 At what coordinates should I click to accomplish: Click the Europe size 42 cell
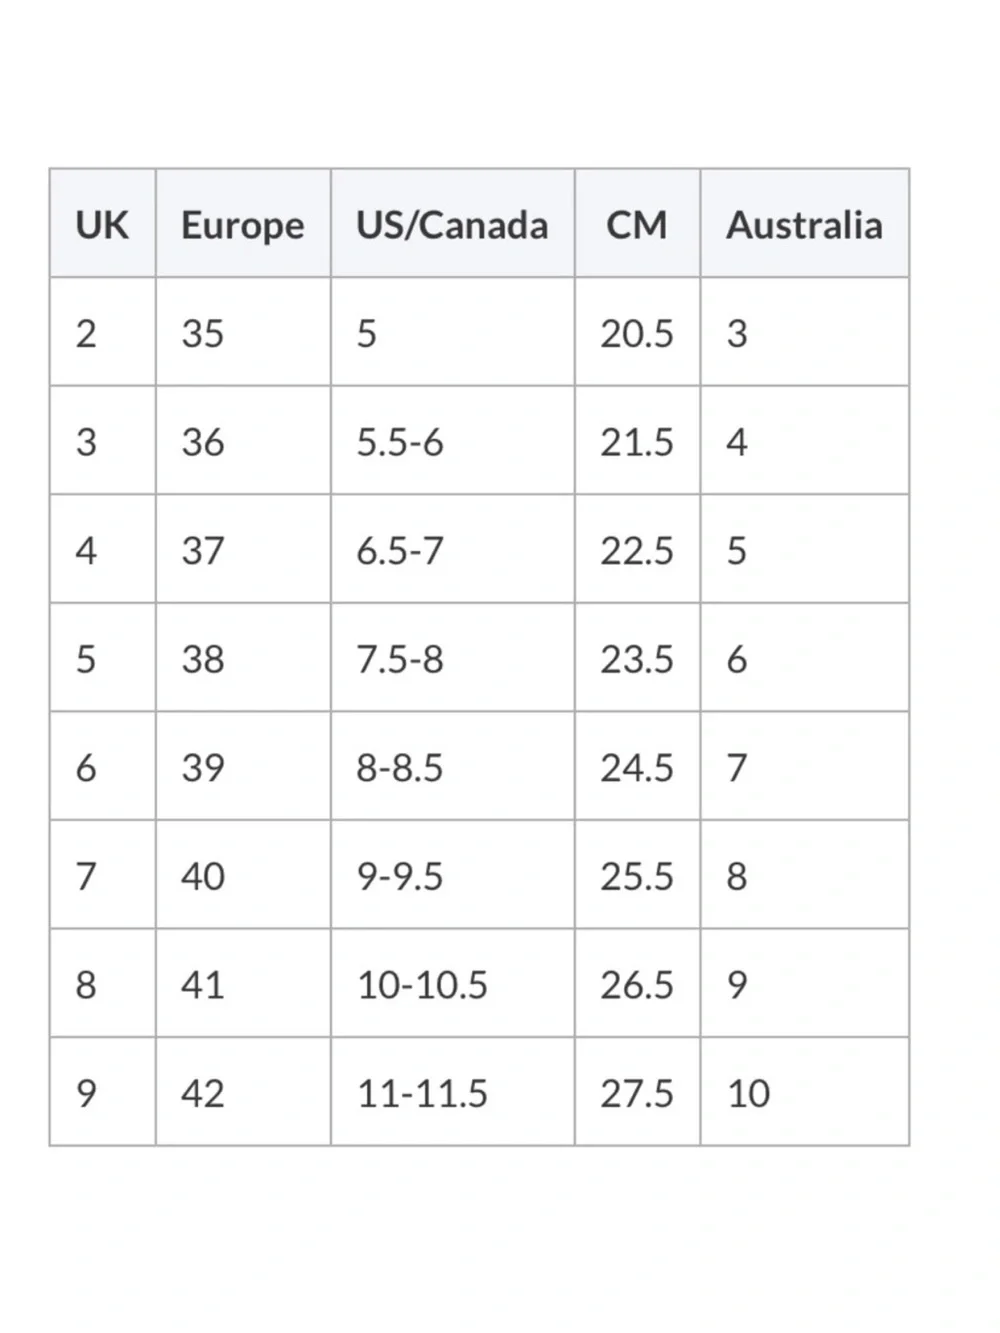(x=243, y=1092)
